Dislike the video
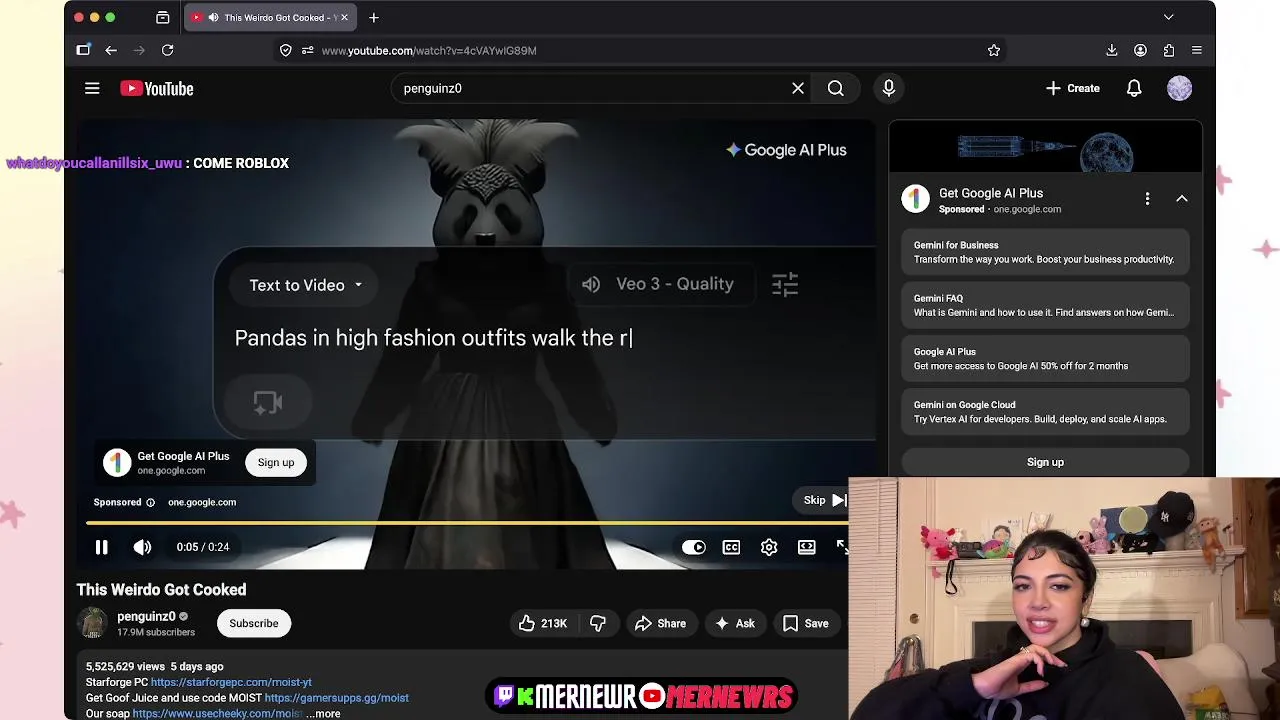 coord(598,623)
